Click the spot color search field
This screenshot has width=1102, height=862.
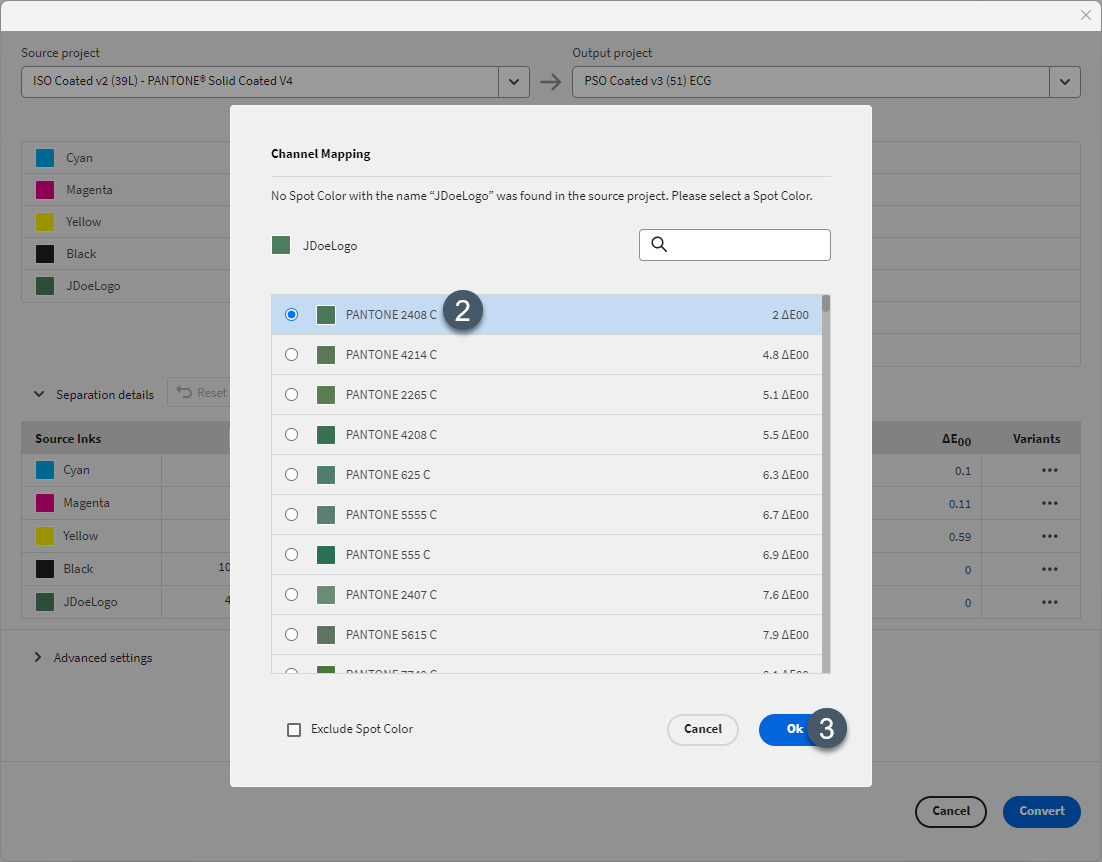click(734, 244)
